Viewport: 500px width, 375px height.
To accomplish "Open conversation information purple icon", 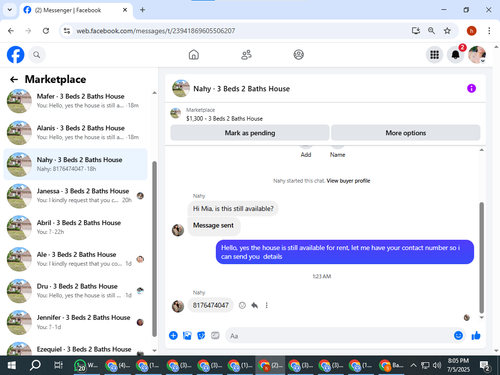I will coord(471,88).
